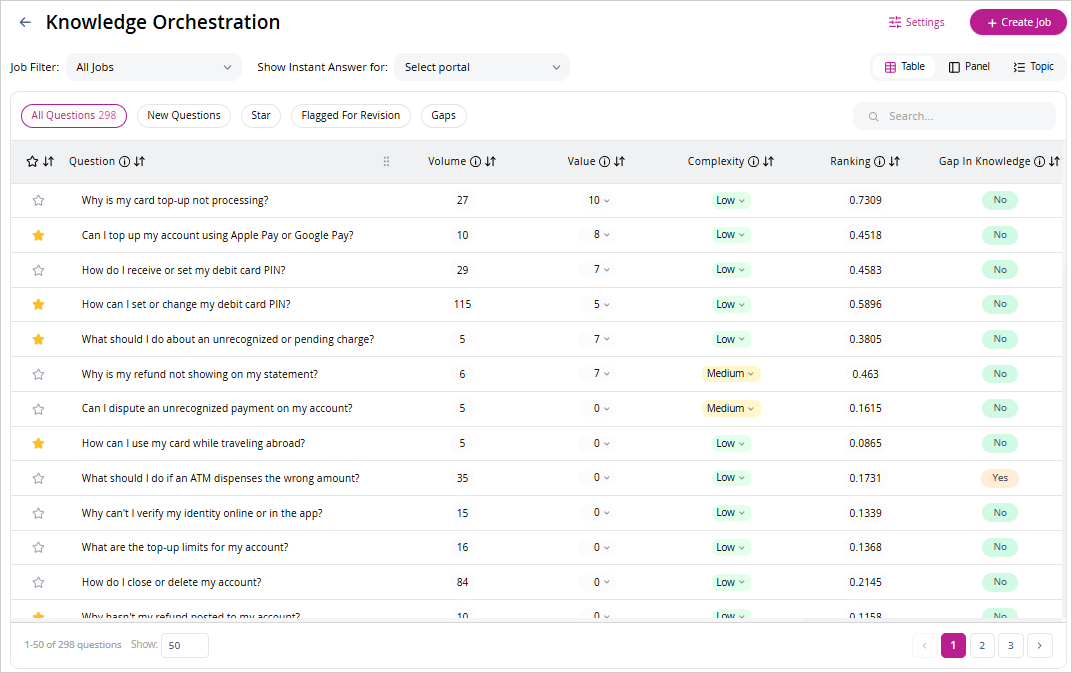Sort the table by Ranking

[x=894, y=161]
